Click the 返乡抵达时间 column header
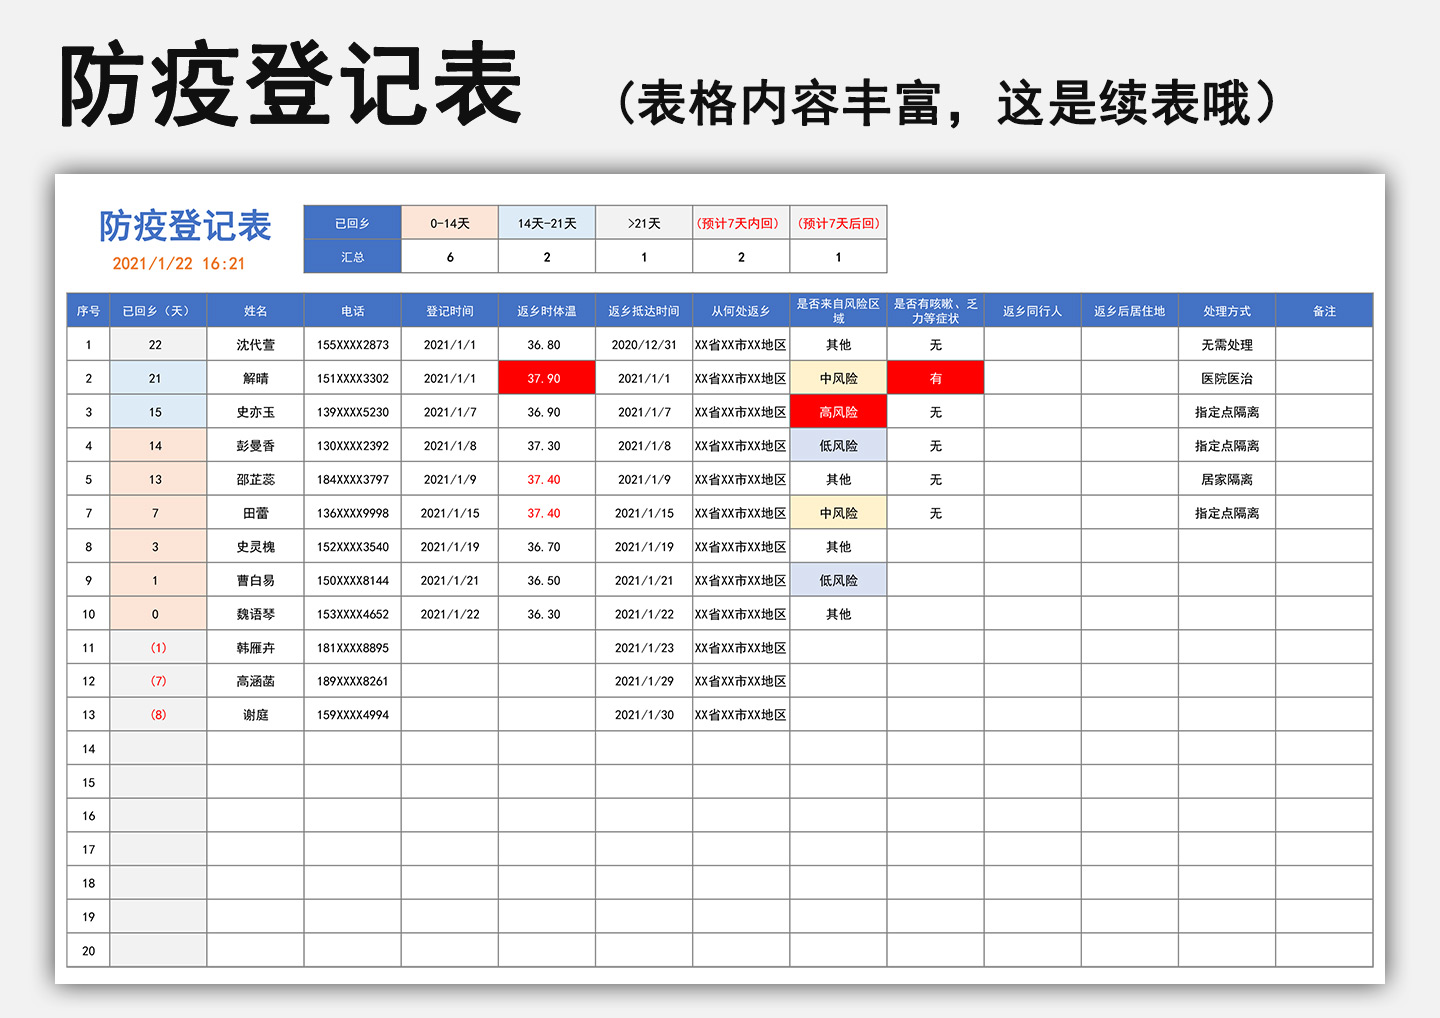Screen dimensions: 1440x1018 (644, 311)
